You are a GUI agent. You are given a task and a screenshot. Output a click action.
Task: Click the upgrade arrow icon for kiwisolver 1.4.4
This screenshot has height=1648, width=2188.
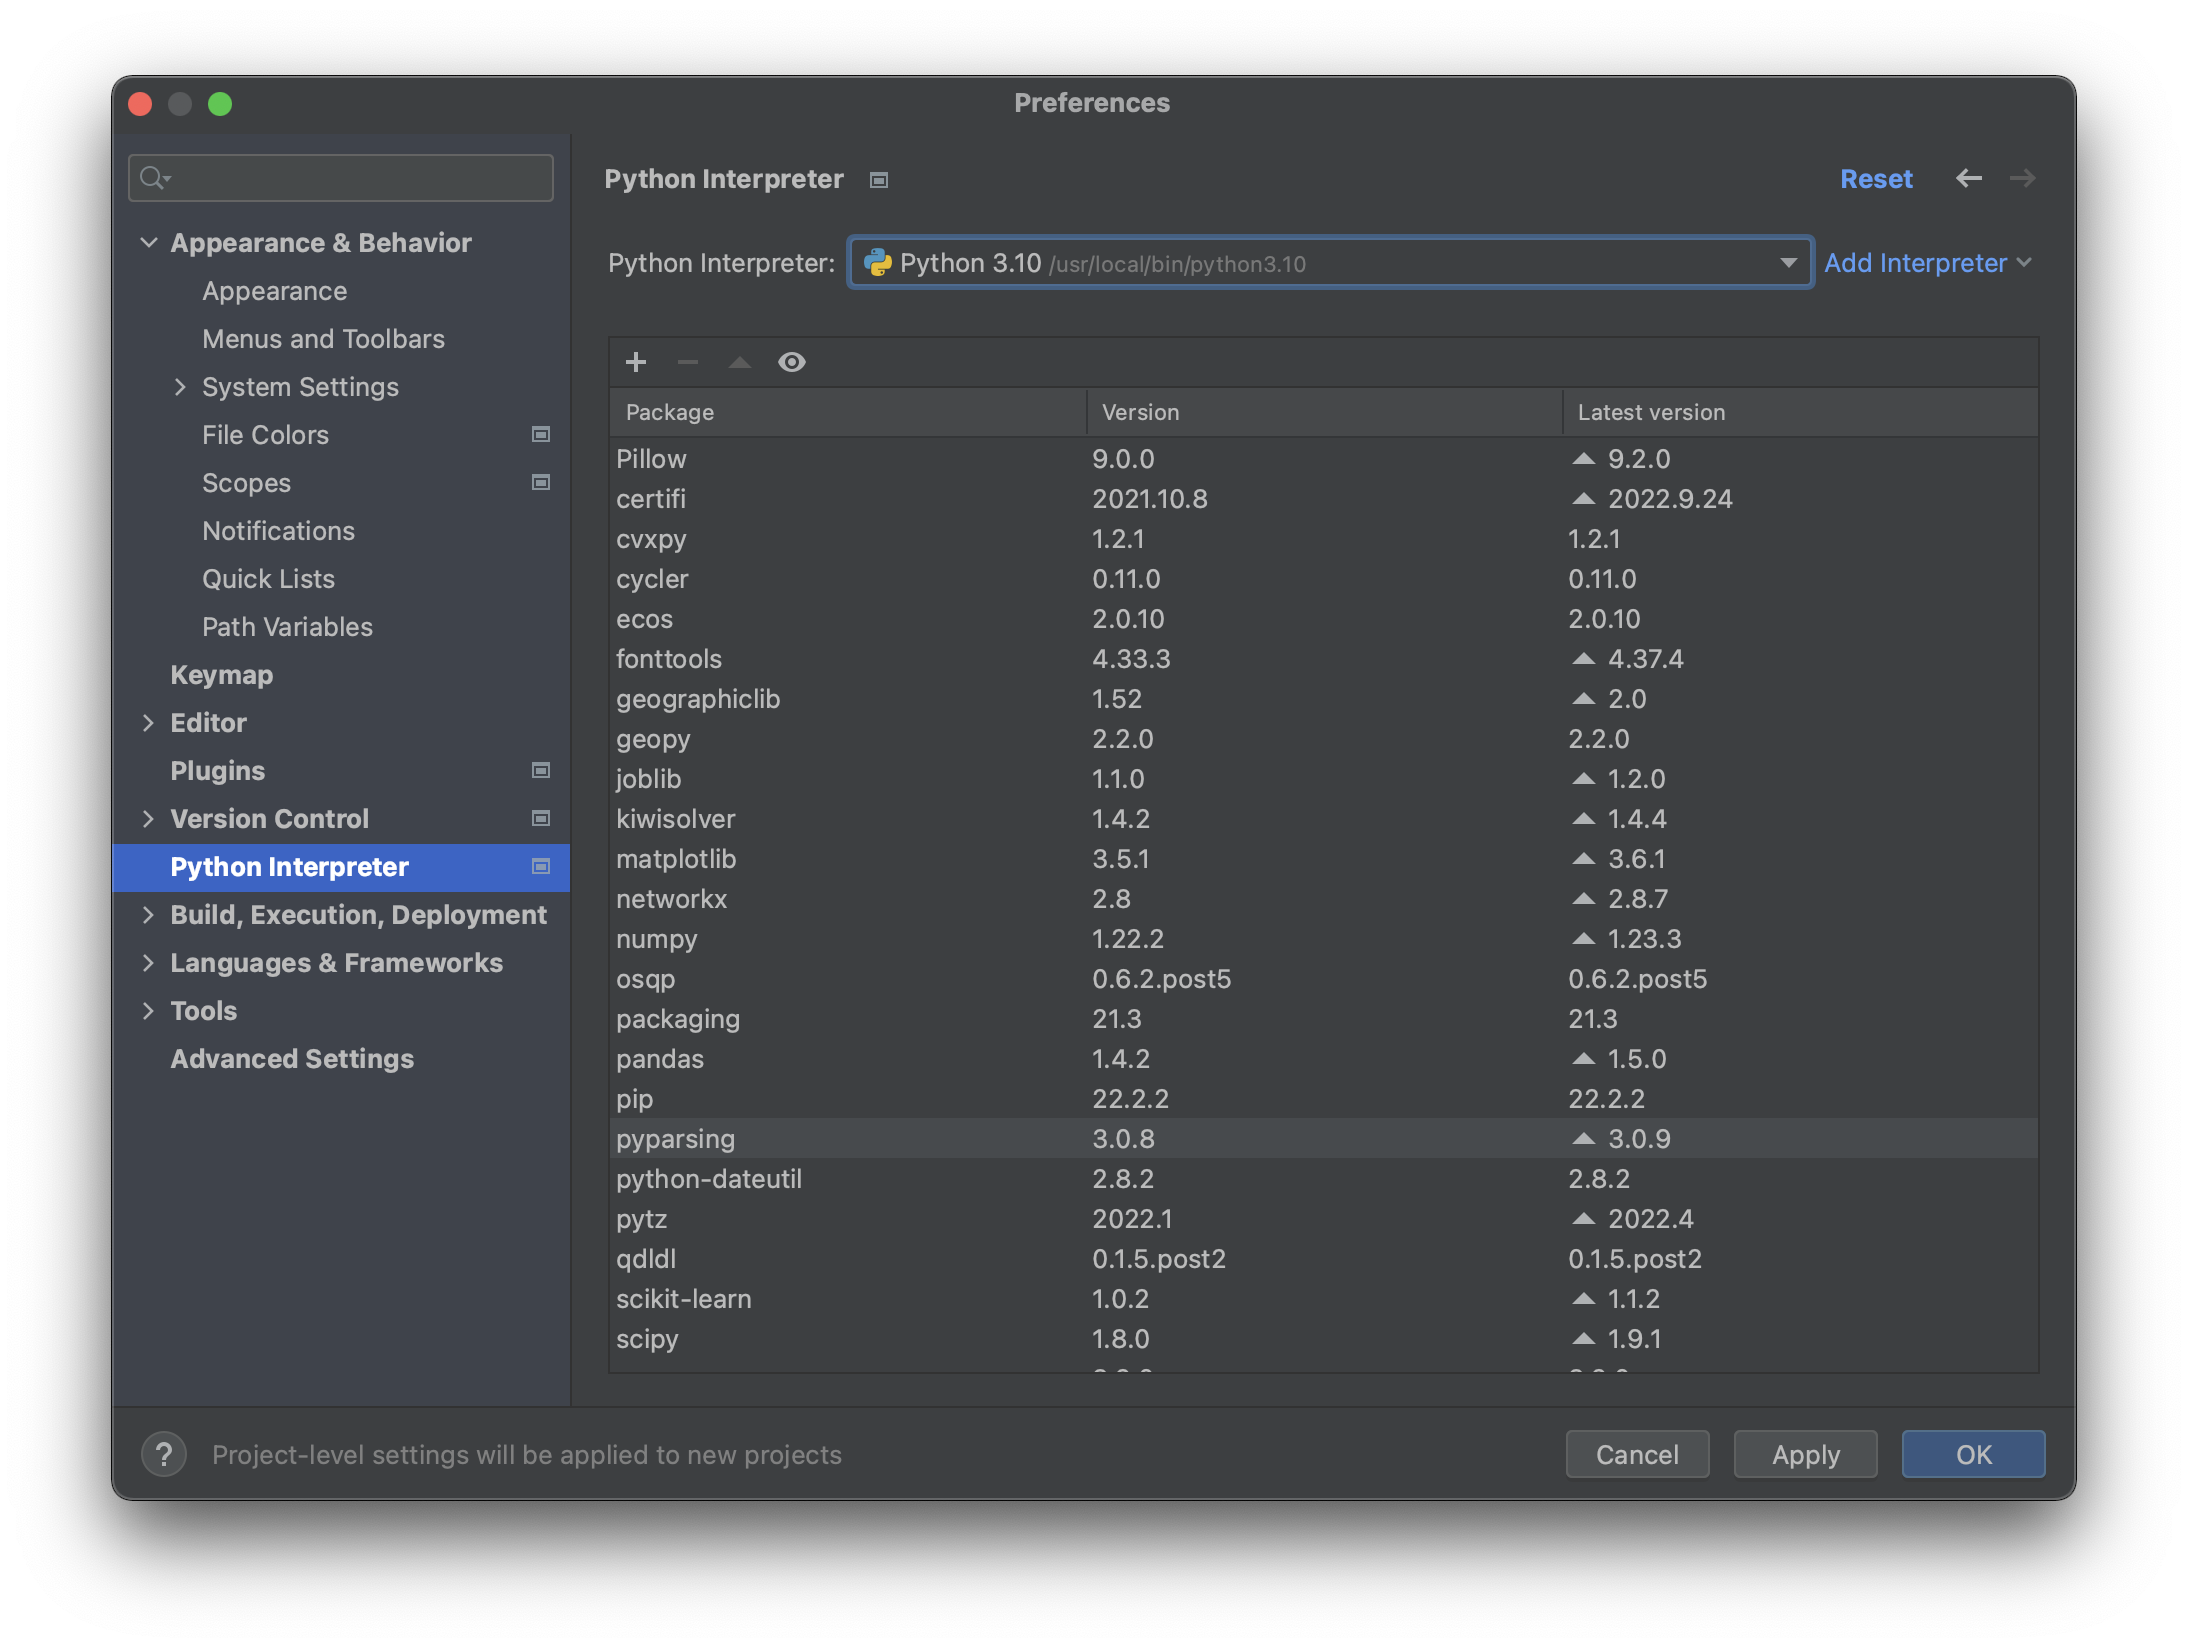click(1583, 819)
